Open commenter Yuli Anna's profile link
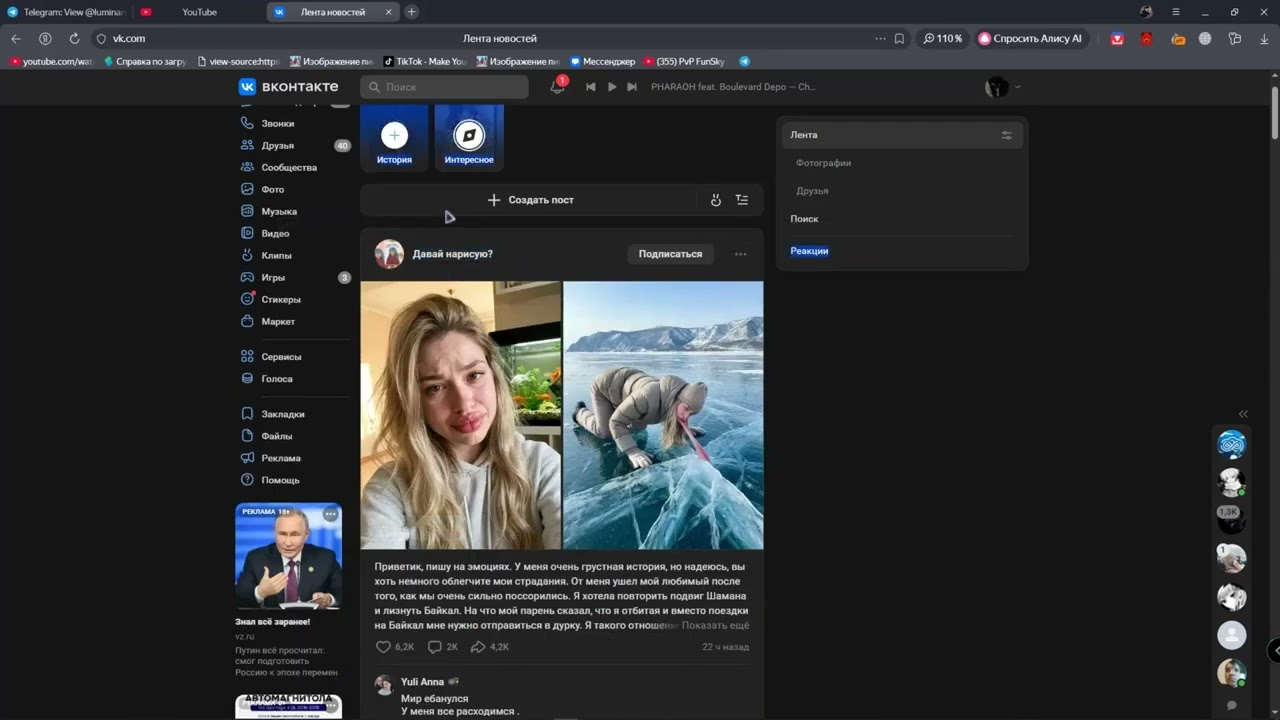Image resolution: width=1280 pixels, height=720 pixels. click(x=422, y=682)
